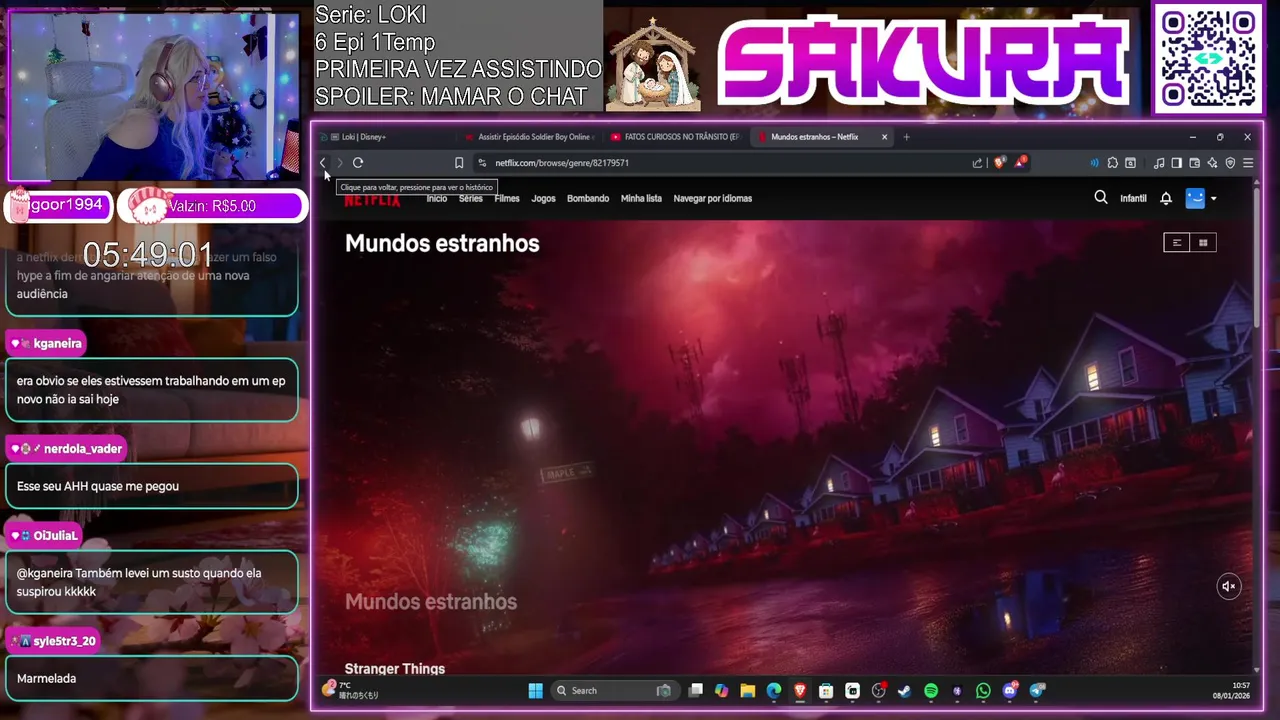Image resolution: width=1280 pixels, height=720 pixels.
Task: Click the browser forward arrow
Action: [x=340, y=163]
